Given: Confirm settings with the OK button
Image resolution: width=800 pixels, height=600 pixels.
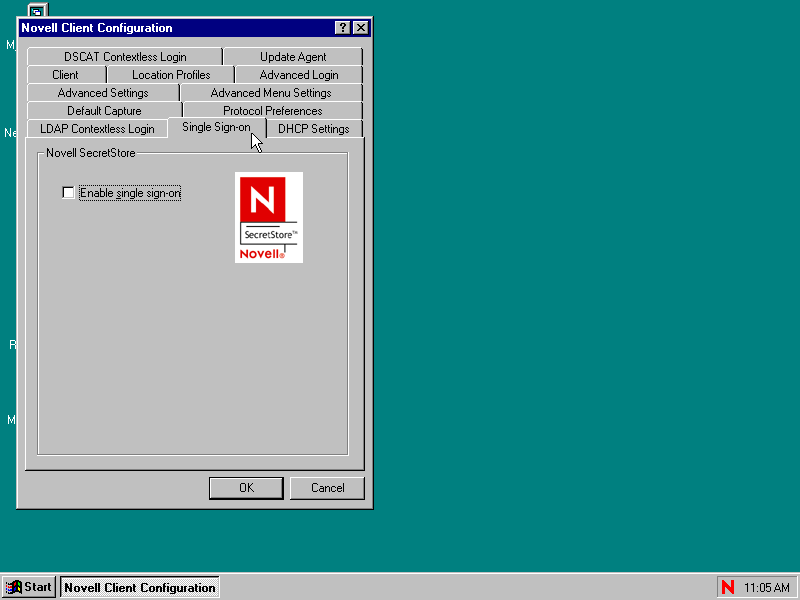Looking at the screenshot, I should (246, 488).
